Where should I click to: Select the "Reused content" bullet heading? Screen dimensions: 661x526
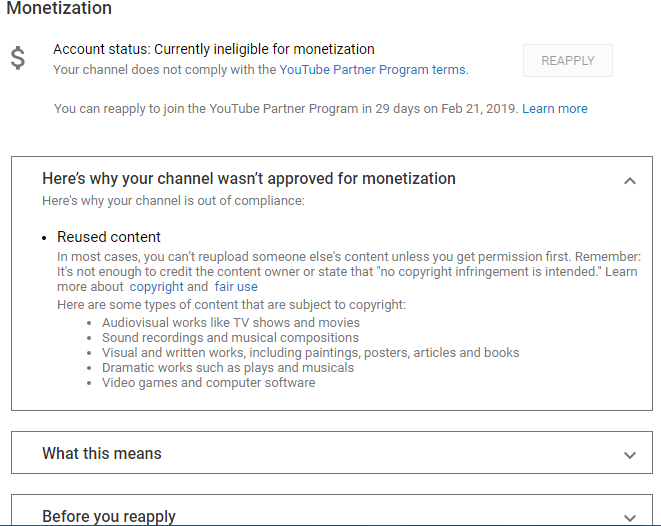click(x=109, y=237)
